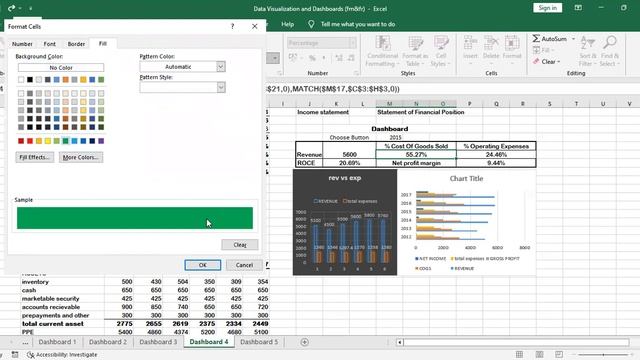Viewport: 640px width, 360px height.
Task: Open the Percentage number format dropdown
Action: tap(353, 43)
